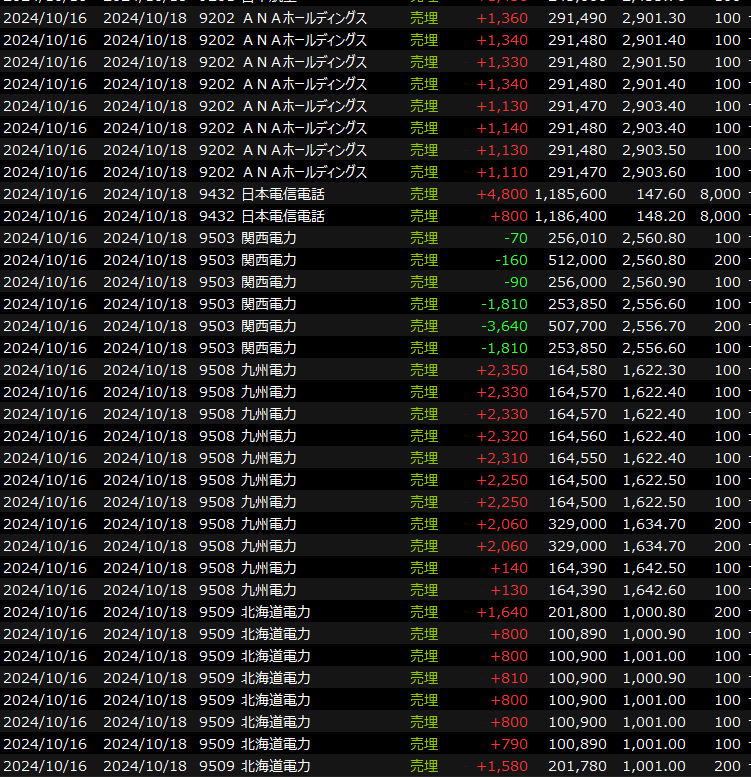Select the 2,560.90 price for 関西電力

pyautogui.click(x=653, y=282)
